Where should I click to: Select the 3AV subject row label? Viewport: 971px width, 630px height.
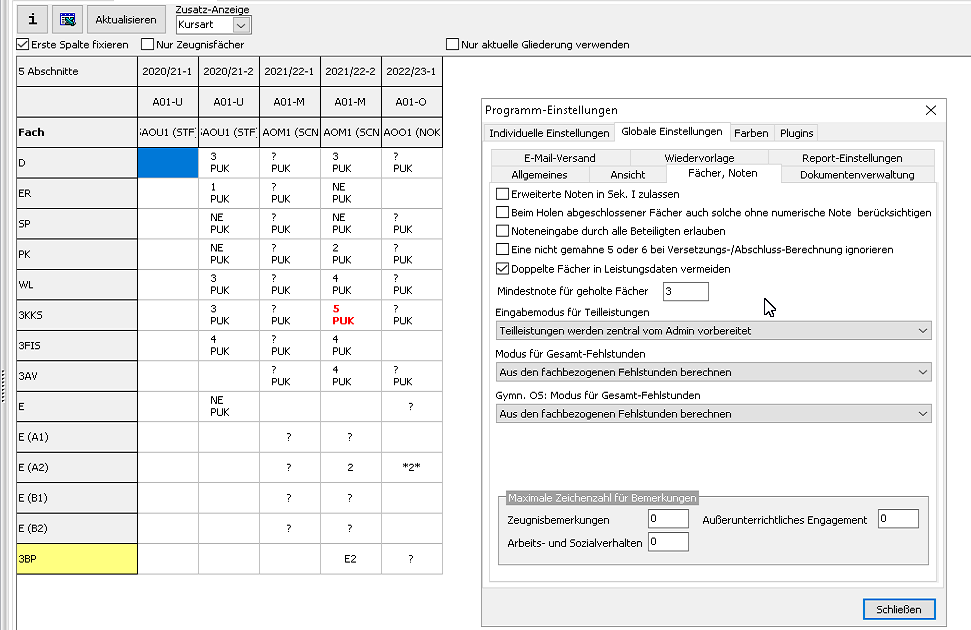[x=77, y=375]
